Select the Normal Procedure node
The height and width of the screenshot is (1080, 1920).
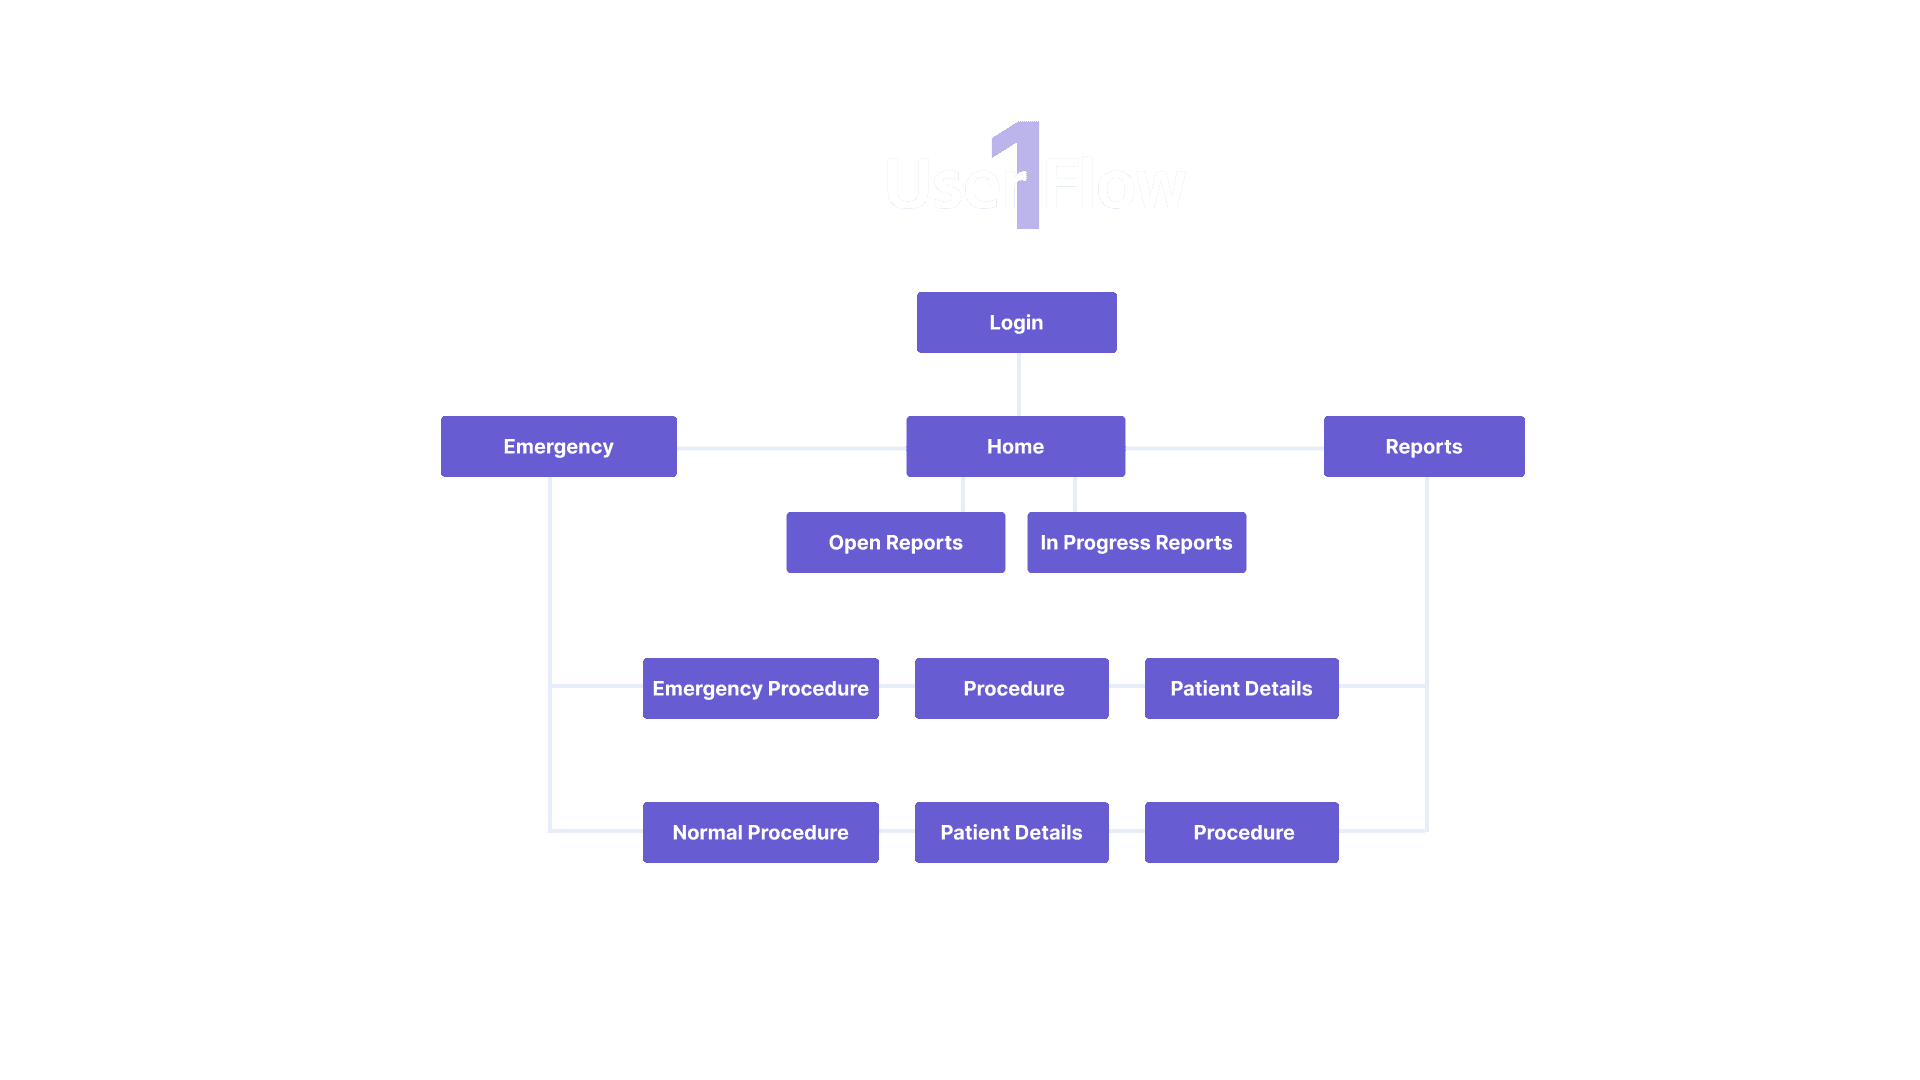click(x=760, y=832)
